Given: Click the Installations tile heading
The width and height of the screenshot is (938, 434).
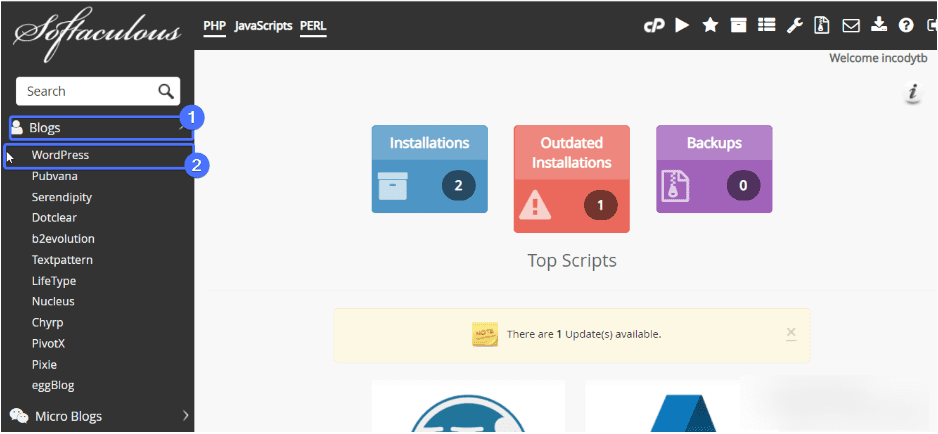Looking at the screenshot, I should (430, 143).
